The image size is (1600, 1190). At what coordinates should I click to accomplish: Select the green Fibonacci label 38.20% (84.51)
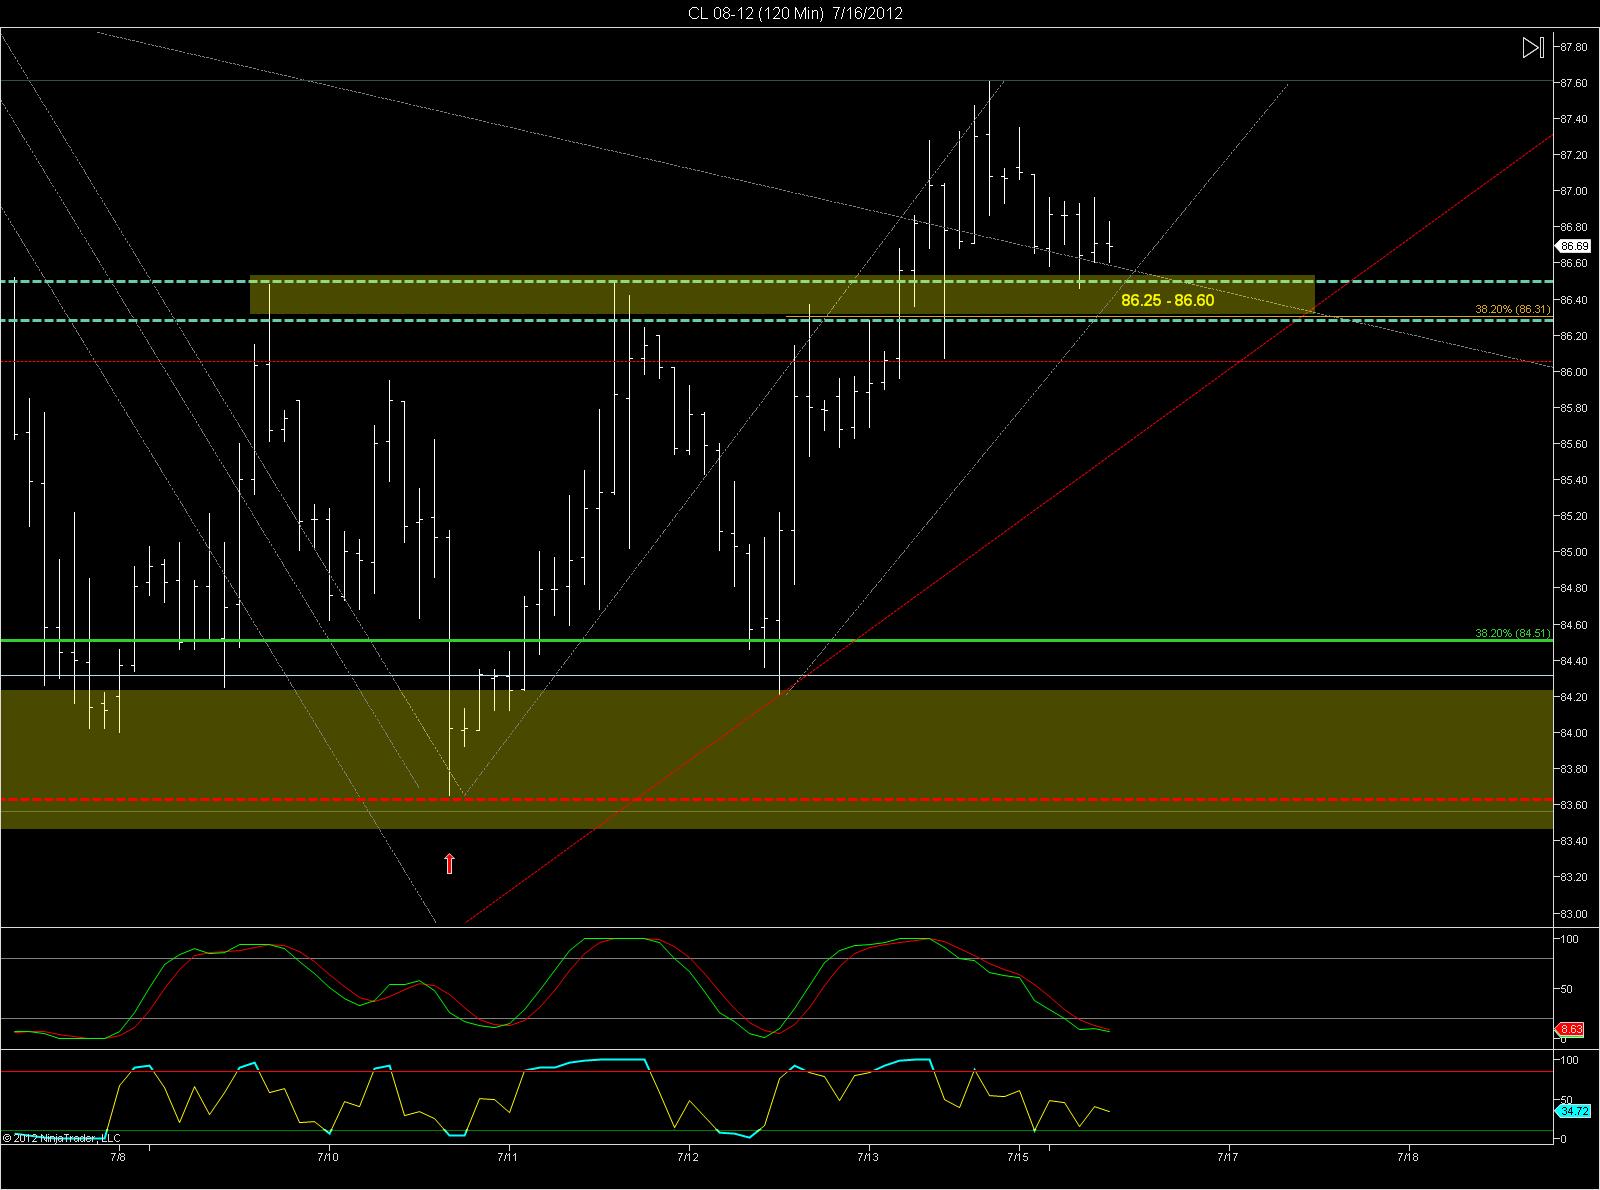point(1512,633)
